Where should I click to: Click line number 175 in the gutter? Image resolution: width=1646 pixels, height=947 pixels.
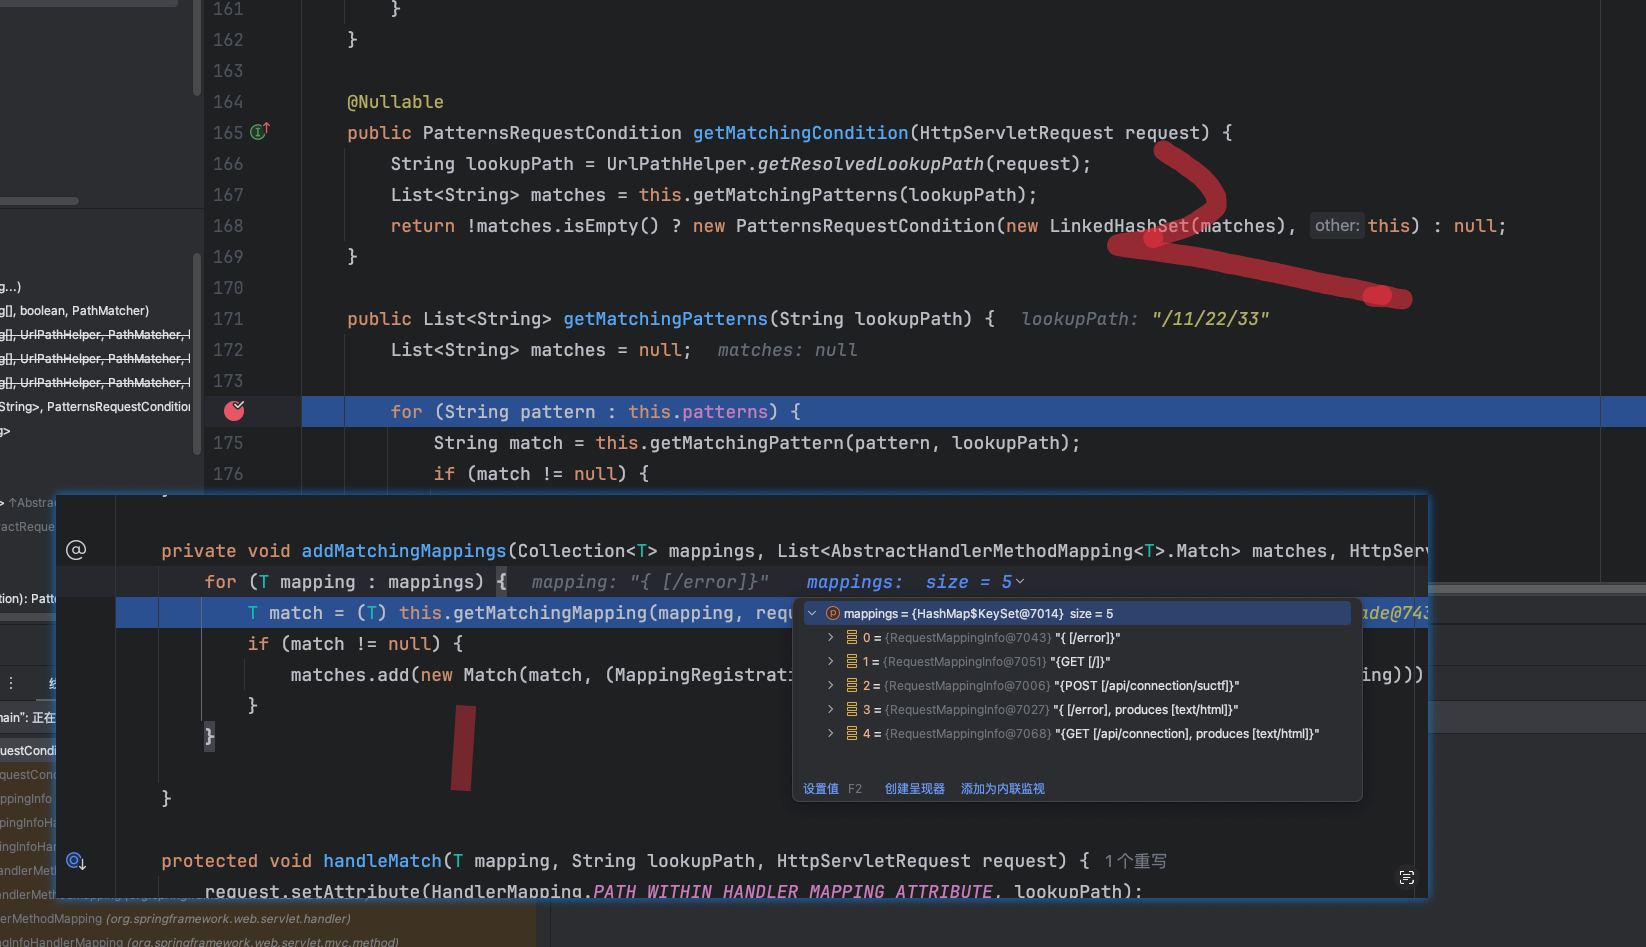click(x=228, y=443)
